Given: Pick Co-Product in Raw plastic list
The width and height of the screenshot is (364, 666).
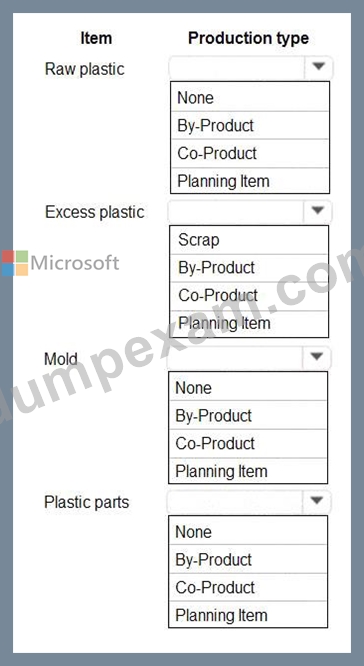Looking at the screenshot, I should pyautogui.click(x=250, y=154).
